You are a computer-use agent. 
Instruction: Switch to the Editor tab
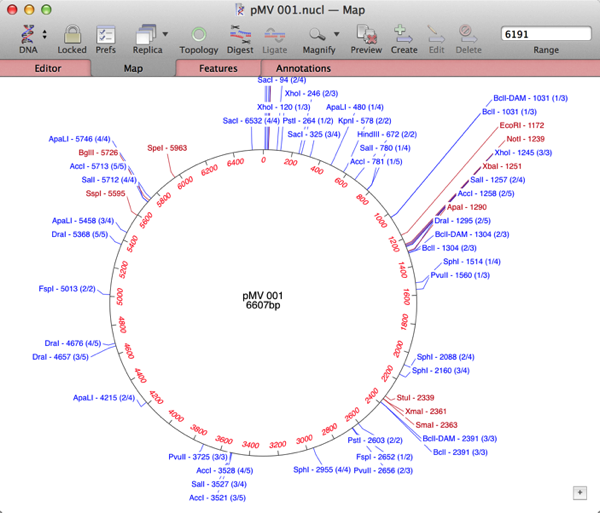click(47, 69)
